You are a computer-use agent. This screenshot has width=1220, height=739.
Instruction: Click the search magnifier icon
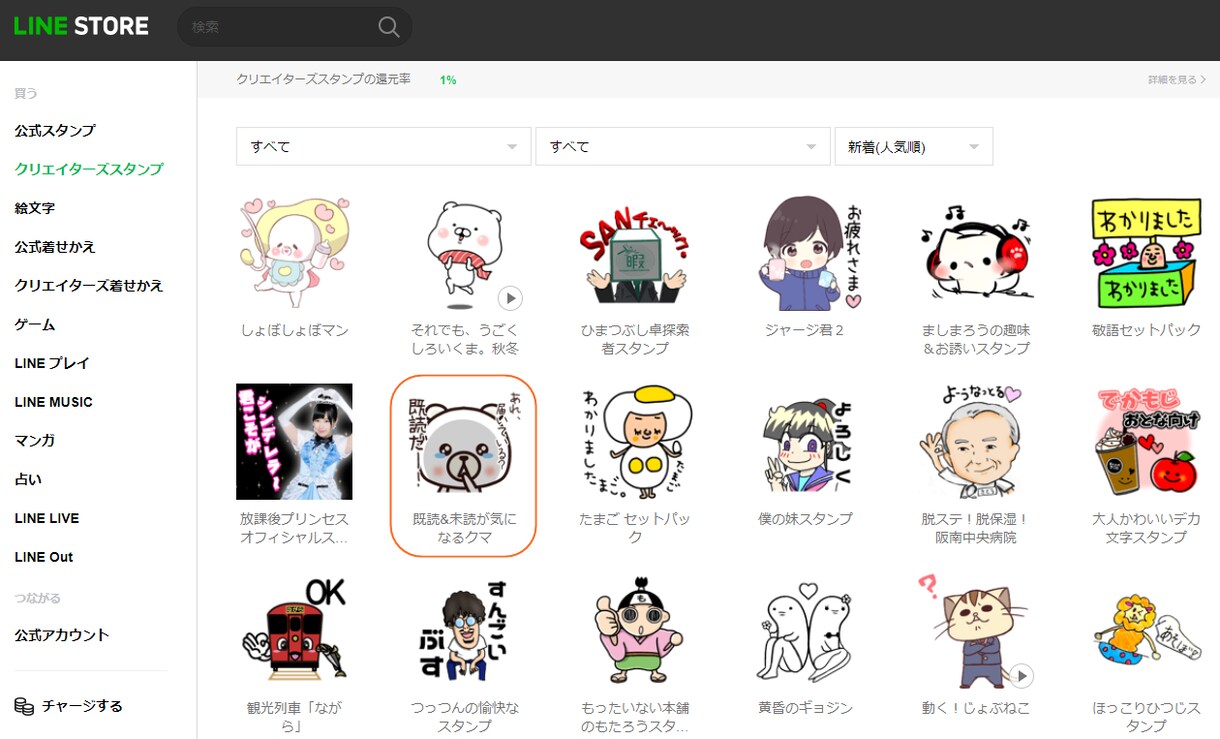coord(389,27)
